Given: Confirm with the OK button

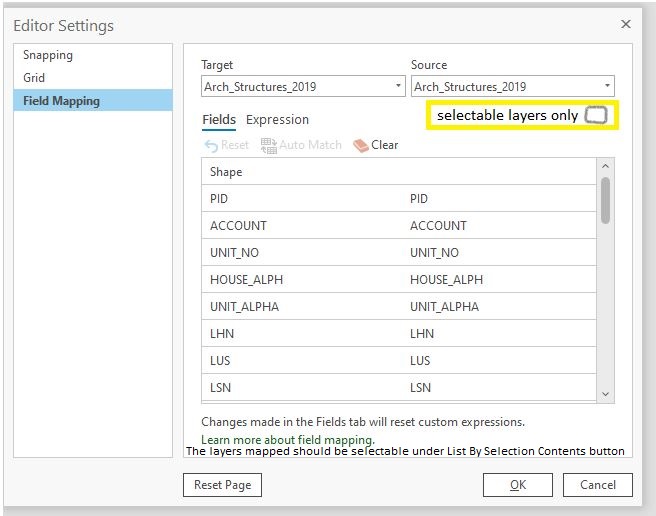Looking at the screenshot, I should coord(517,485).
